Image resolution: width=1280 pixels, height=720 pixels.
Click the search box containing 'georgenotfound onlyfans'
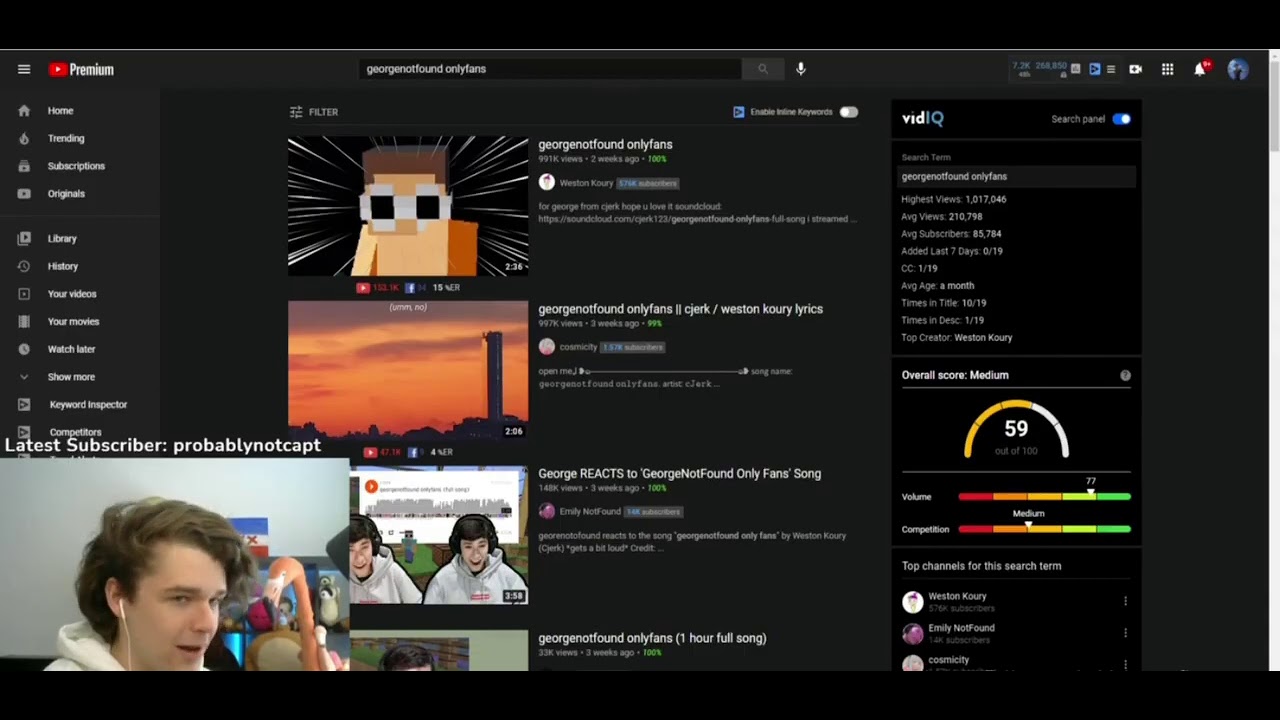pos(550,69)
